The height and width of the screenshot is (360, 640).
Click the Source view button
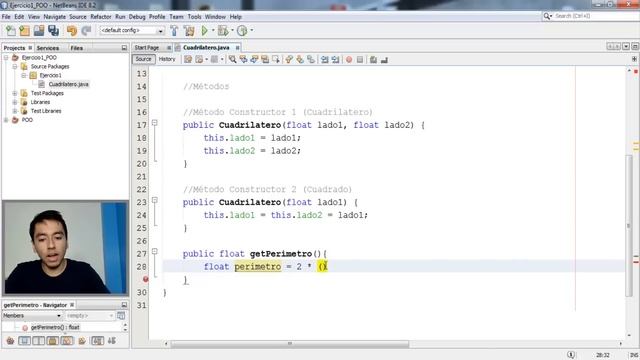(143, 59)
